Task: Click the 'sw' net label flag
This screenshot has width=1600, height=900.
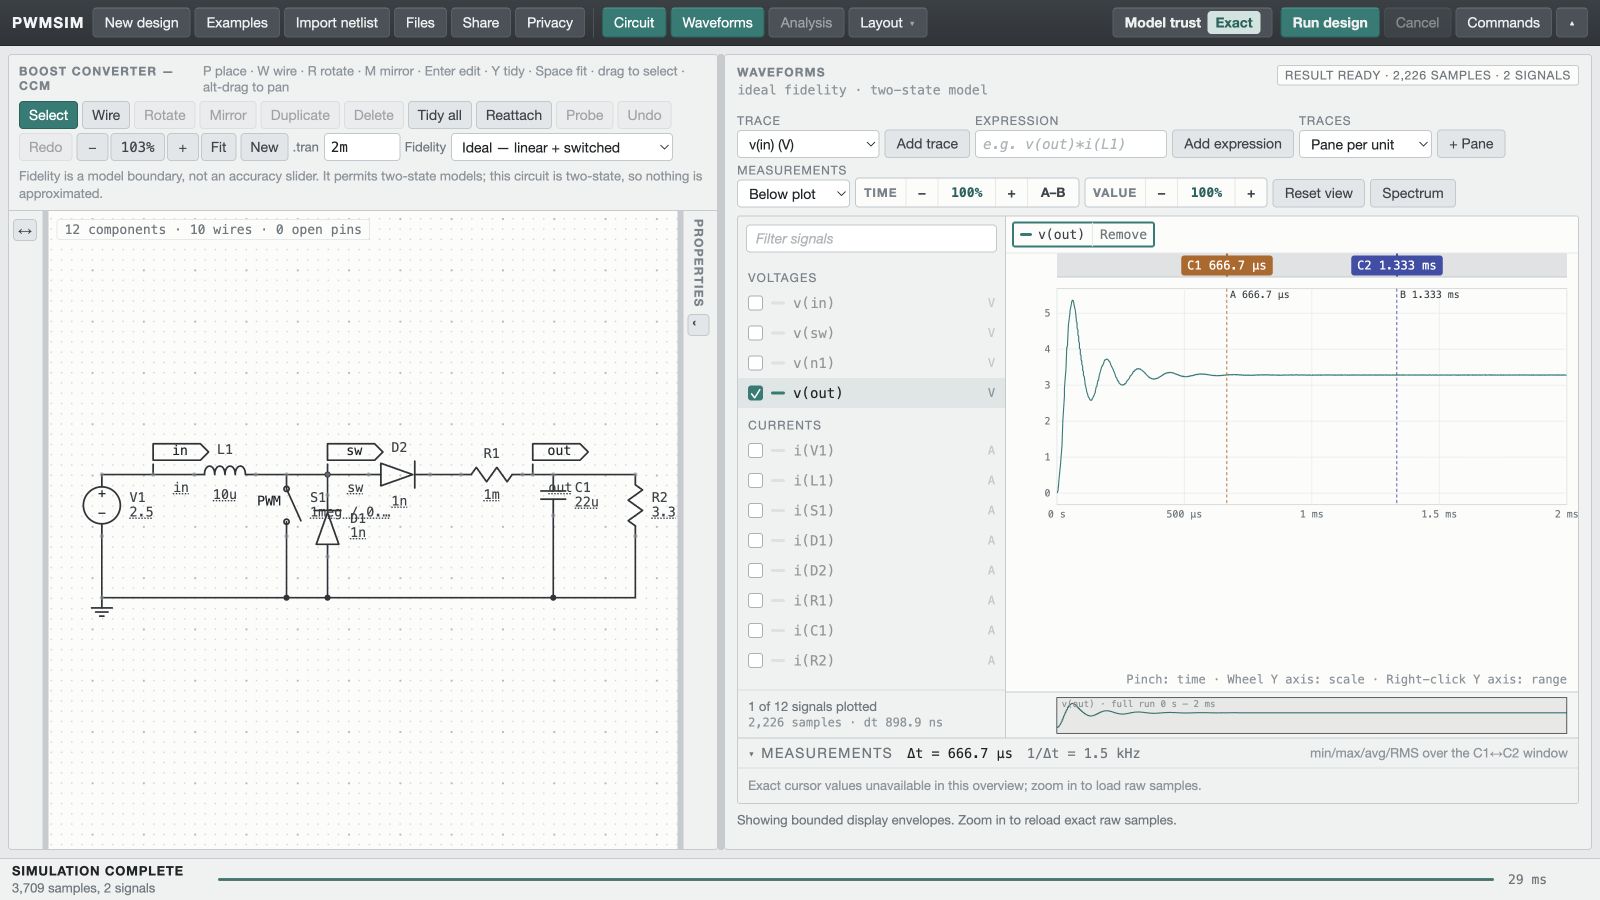Action: pos(355,451)
